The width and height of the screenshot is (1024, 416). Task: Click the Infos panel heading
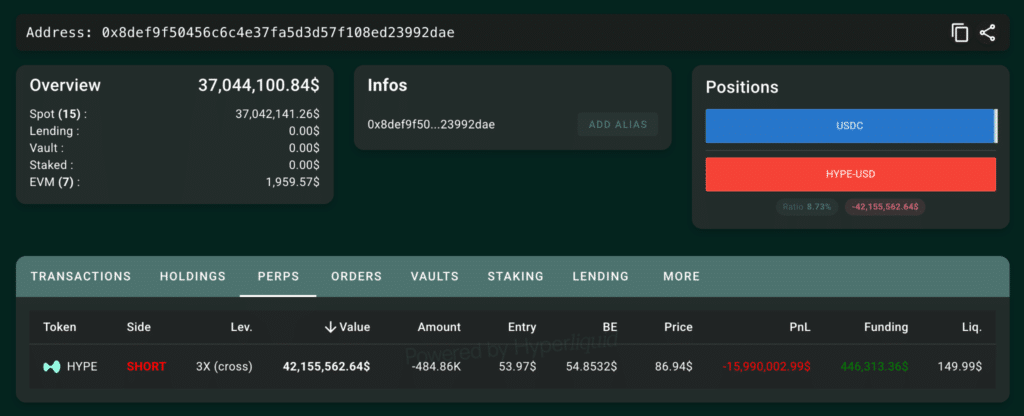(x=387, y=86)
